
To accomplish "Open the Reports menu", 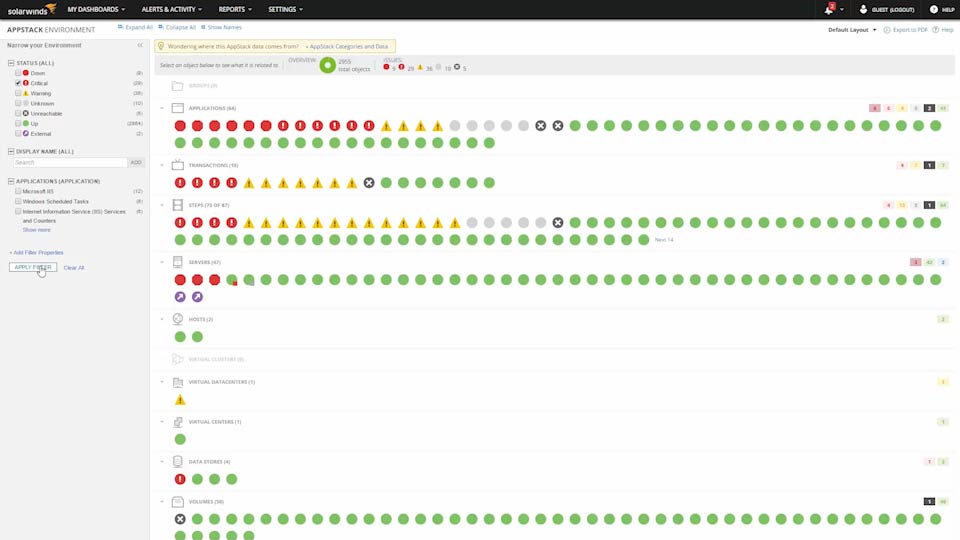I will [235, 9].
